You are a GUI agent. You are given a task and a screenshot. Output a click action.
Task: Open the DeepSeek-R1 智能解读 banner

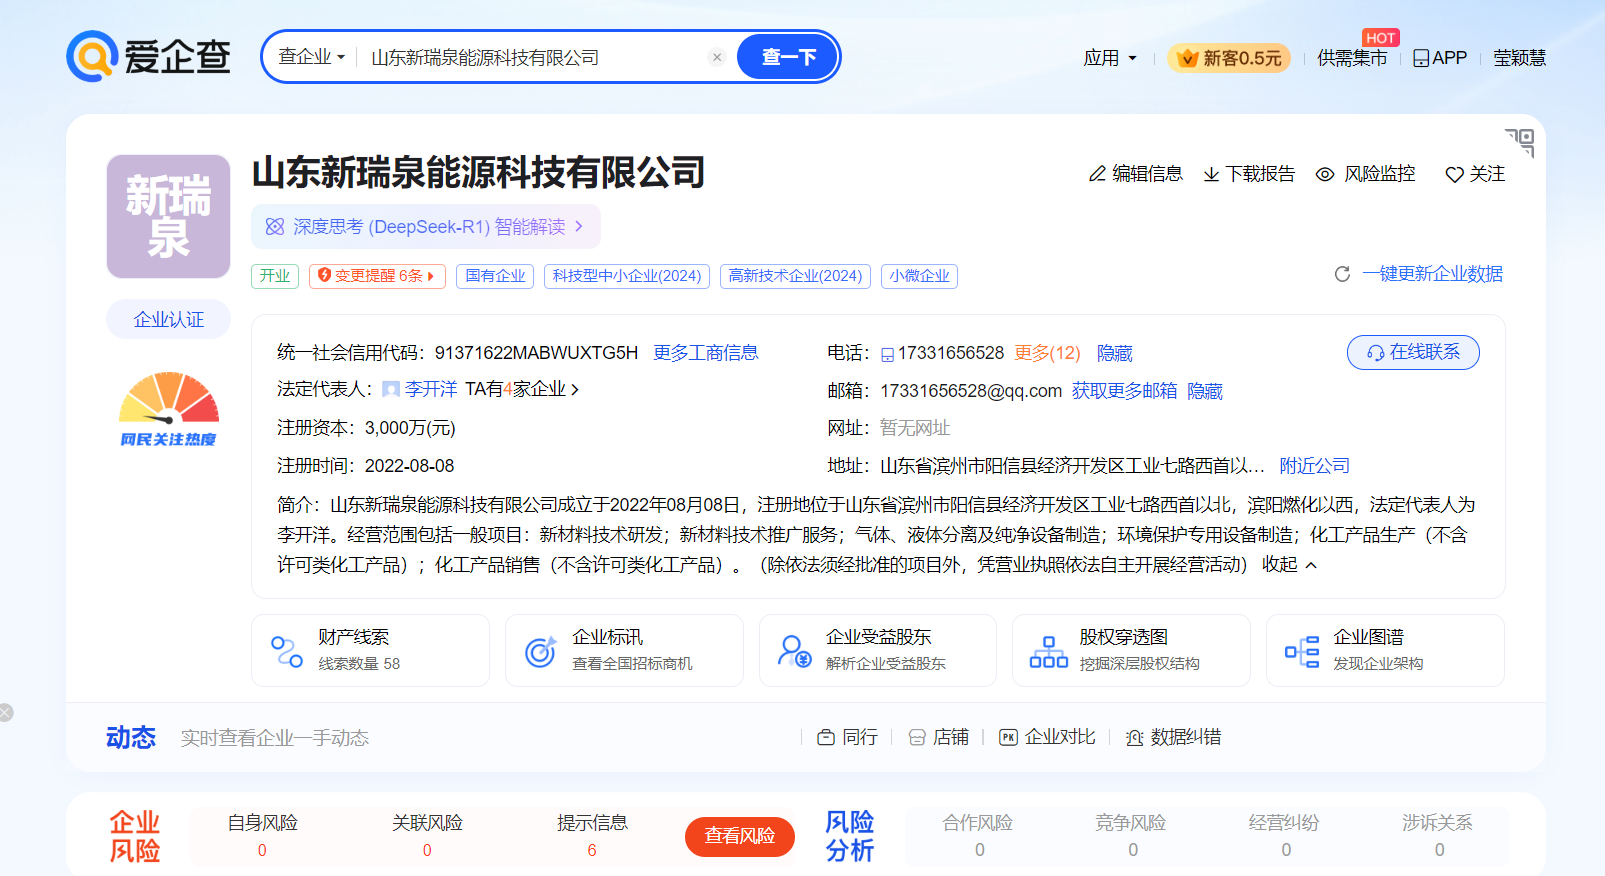[426, 227]
